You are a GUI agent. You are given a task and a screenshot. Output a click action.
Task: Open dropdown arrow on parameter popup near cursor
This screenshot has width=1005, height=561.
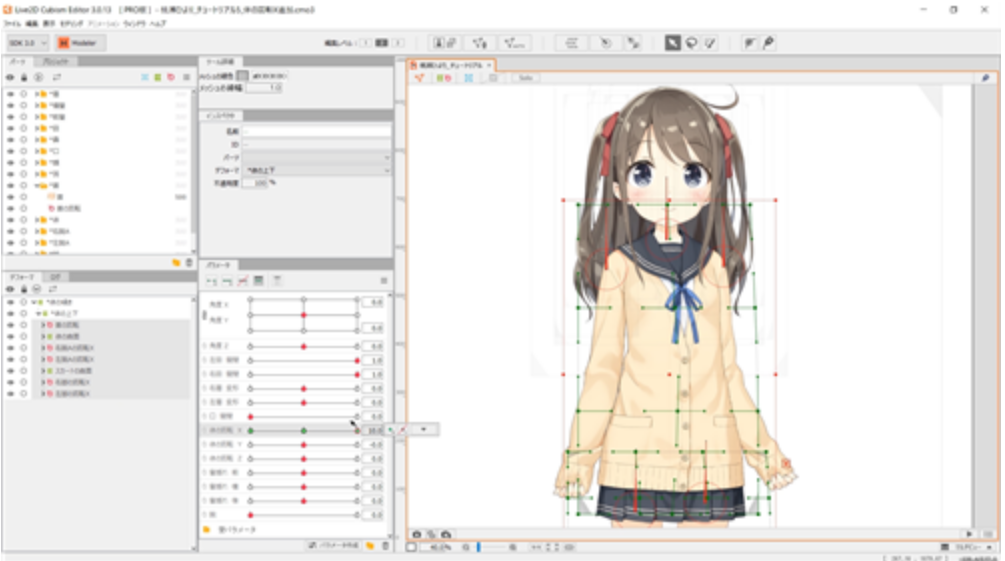[x=424, y=430]
